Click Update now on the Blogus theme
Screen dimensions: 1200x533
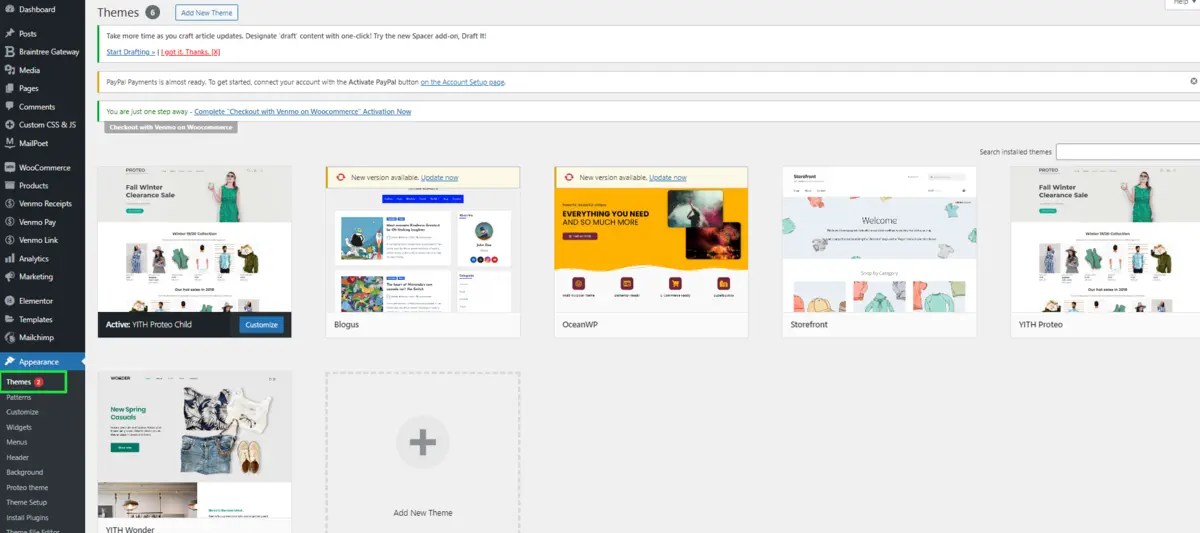tap(439, 178)
